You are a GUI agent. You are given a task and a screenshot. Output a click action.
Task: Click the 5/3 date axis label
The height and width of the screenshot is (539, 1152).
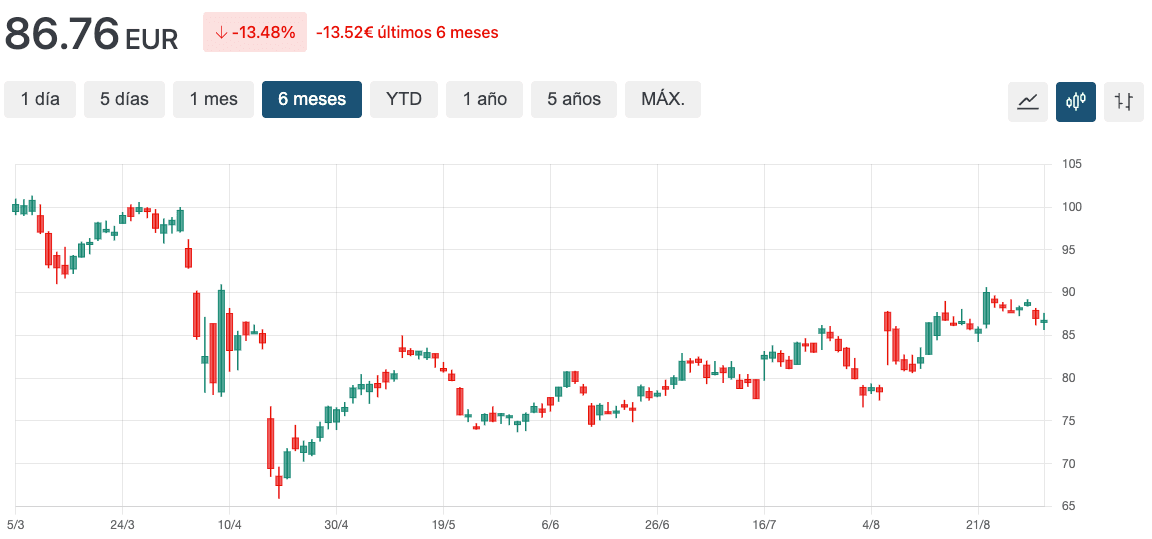tap(15, 525)
